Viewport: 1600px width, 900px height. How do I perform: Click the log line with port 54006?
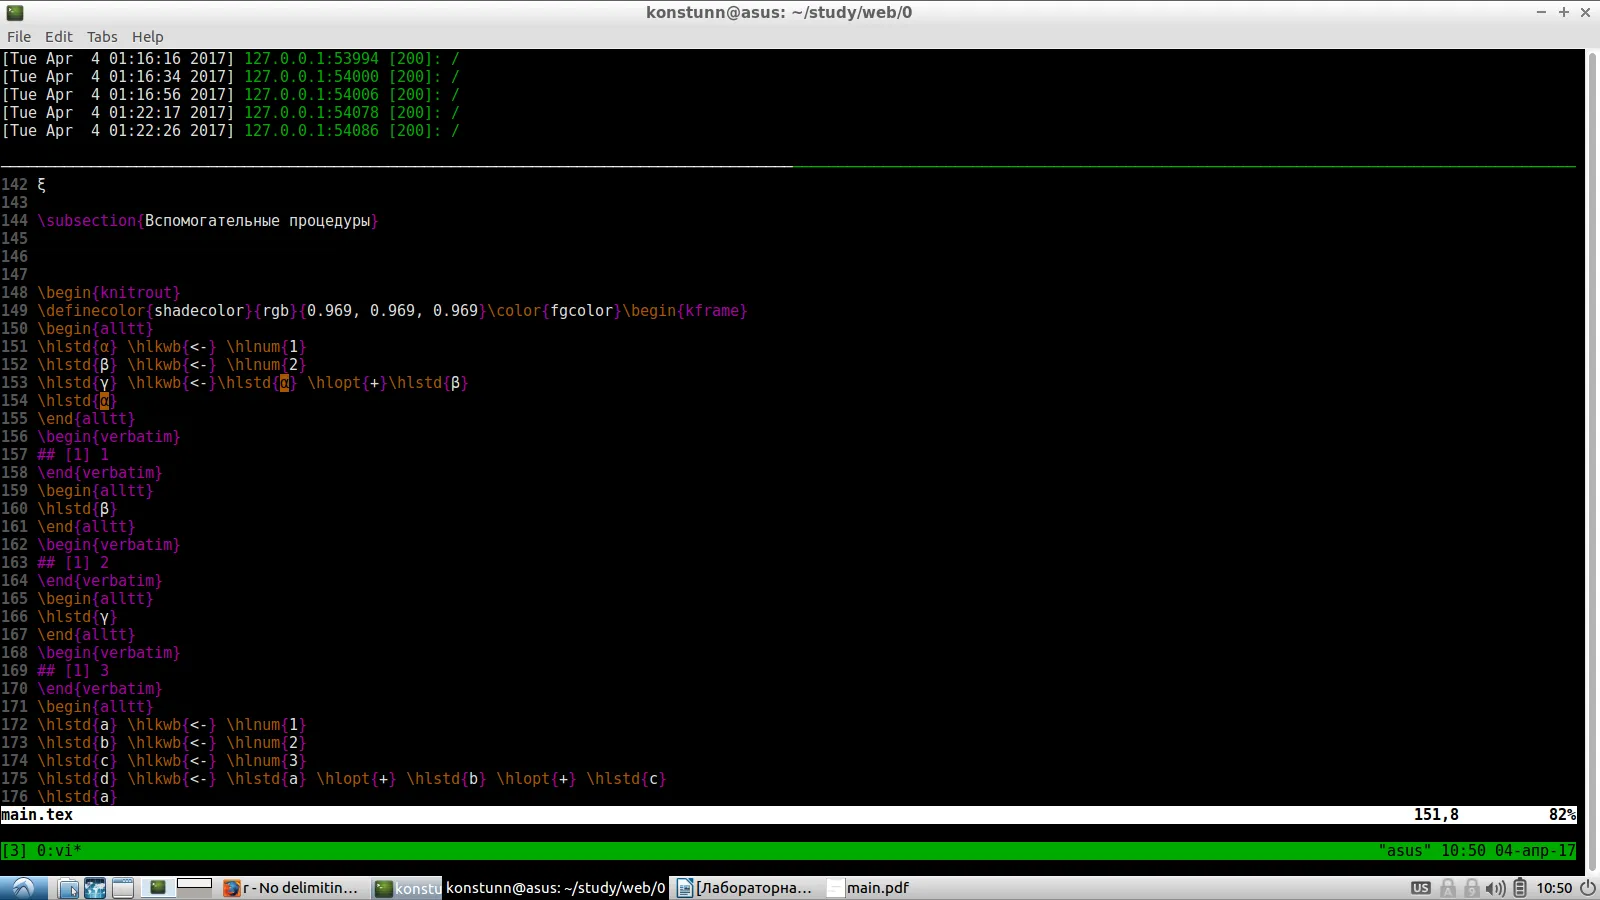[x=231, y=95]
